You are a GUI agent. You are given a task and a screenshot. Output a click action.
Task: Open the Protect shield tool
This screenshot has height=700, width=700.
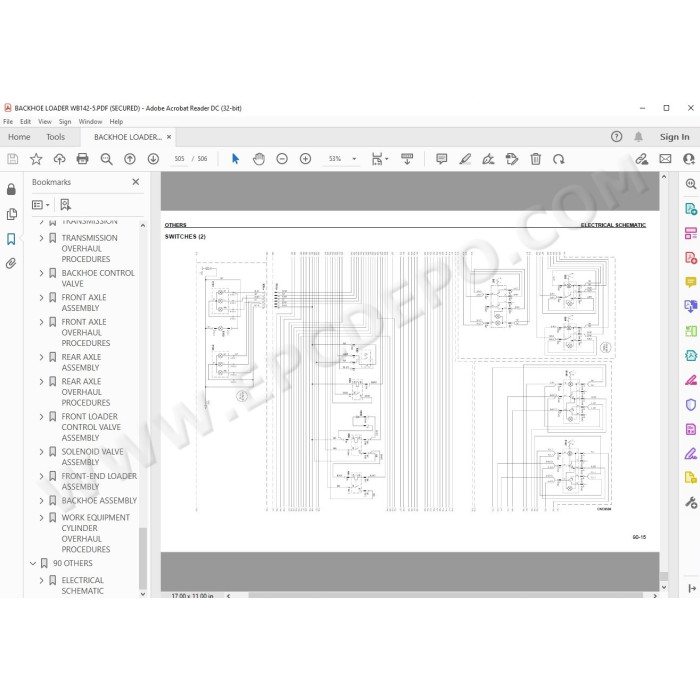click(691, 405)
